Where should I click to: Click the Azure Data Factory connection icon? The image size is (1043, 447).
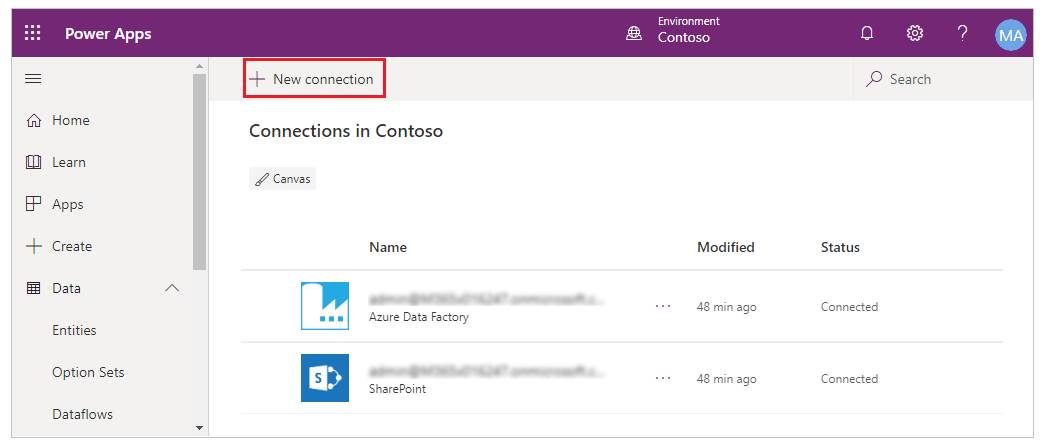325,306
